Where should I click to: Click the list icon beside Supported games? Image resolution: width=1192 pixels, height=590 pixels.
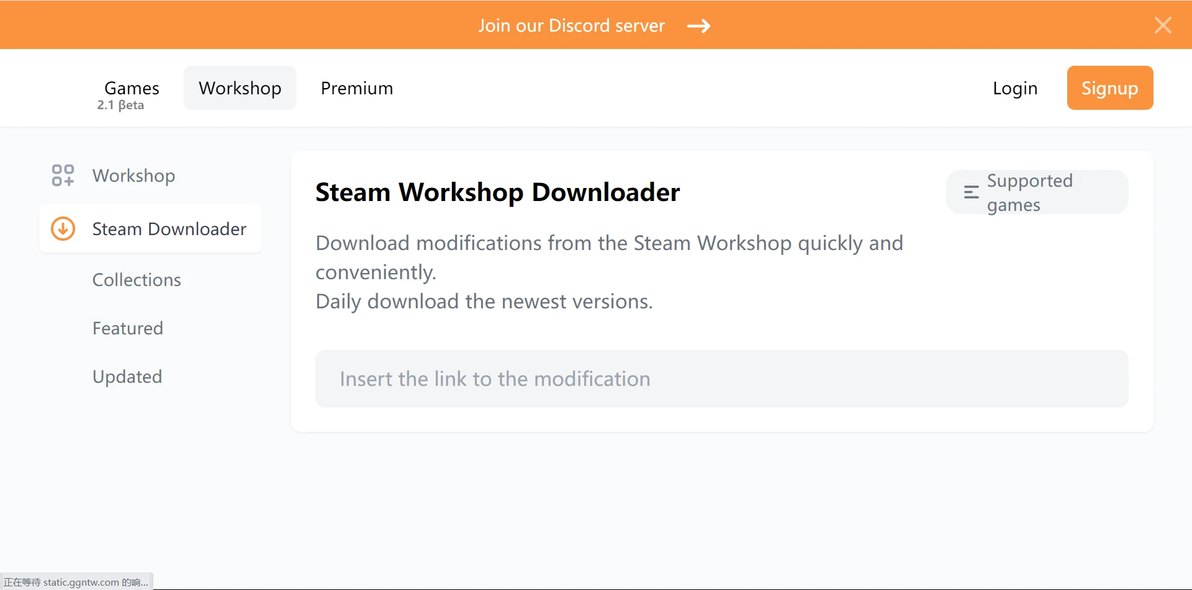click(971, 192)
